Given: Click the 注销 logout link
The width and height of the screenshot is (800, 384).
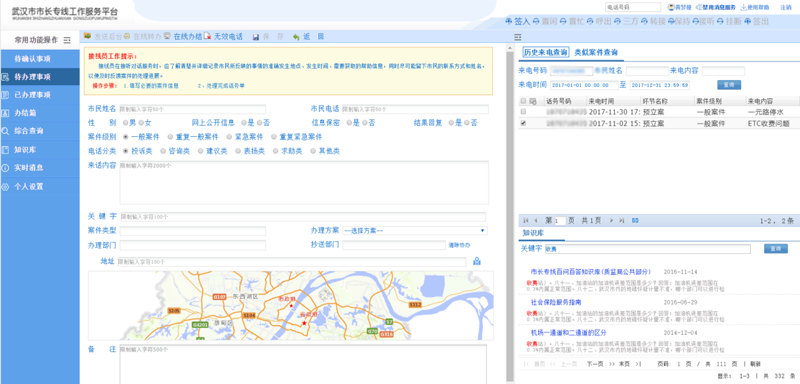Looking at the screenshot, I should tap(785, 7).
